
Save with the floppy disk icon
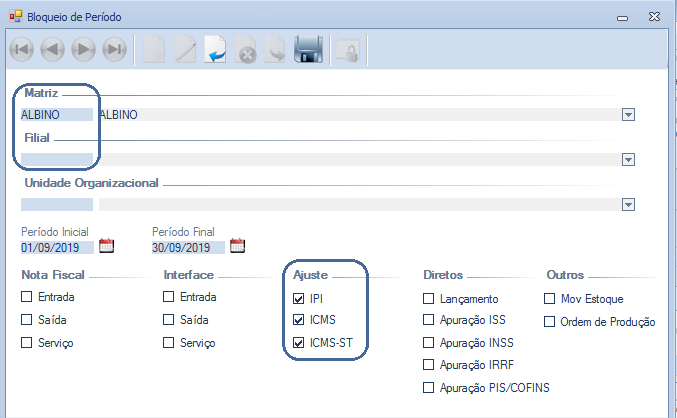(x=308, y=49)
